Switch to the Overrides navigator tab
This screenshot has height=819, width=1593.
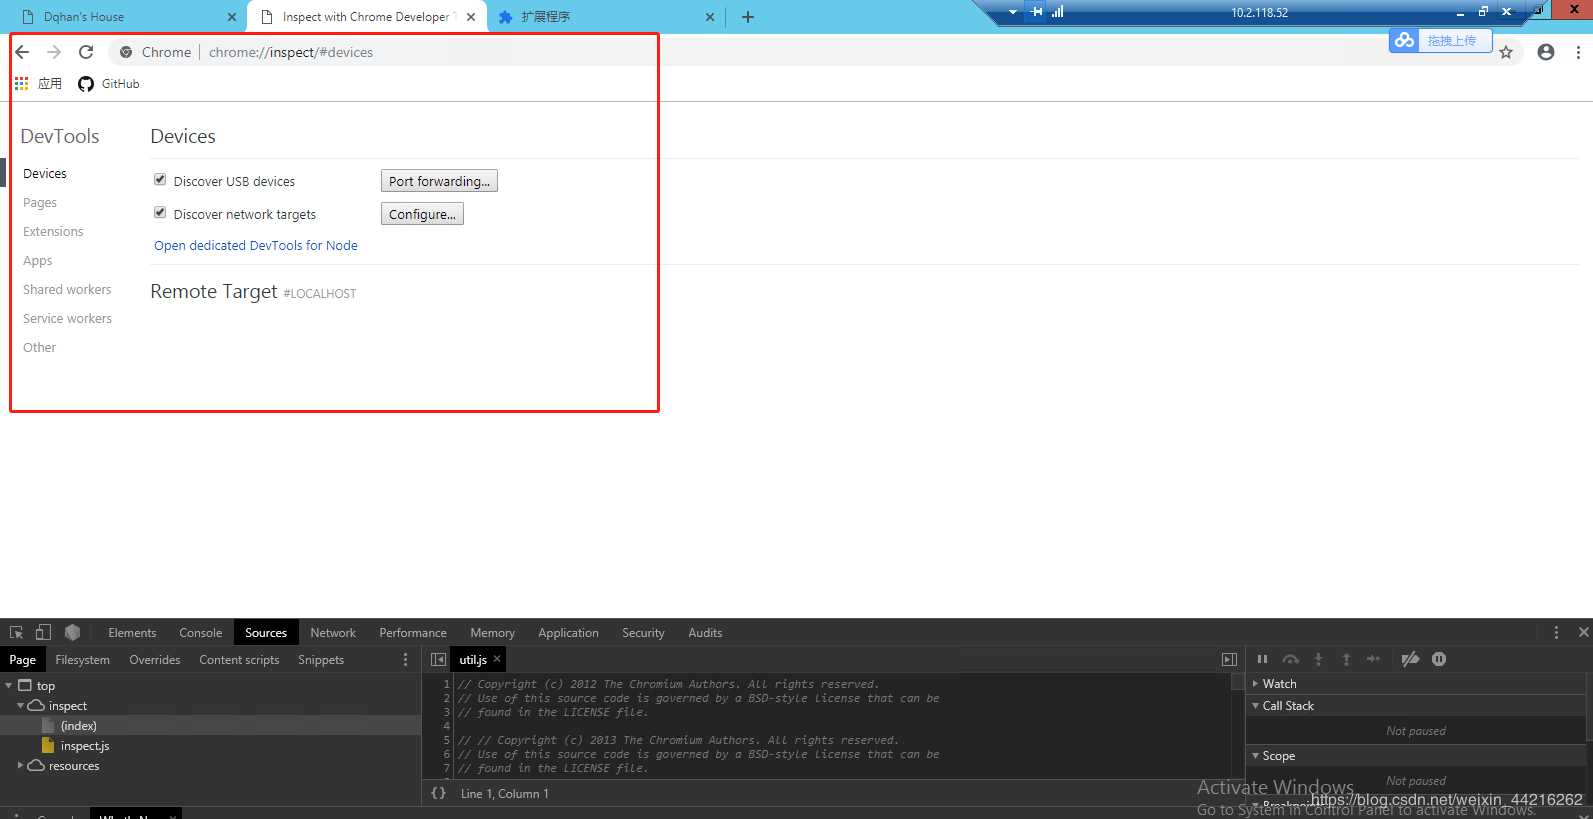click(x=155, y=660)
